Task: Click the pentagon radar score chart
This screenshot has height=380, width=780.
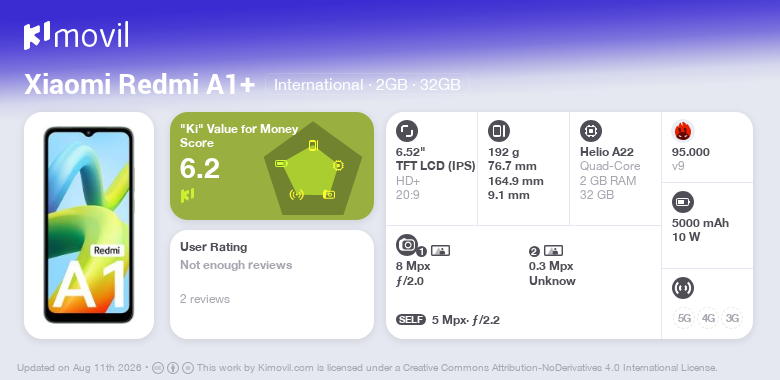Action: click(313, 169)
